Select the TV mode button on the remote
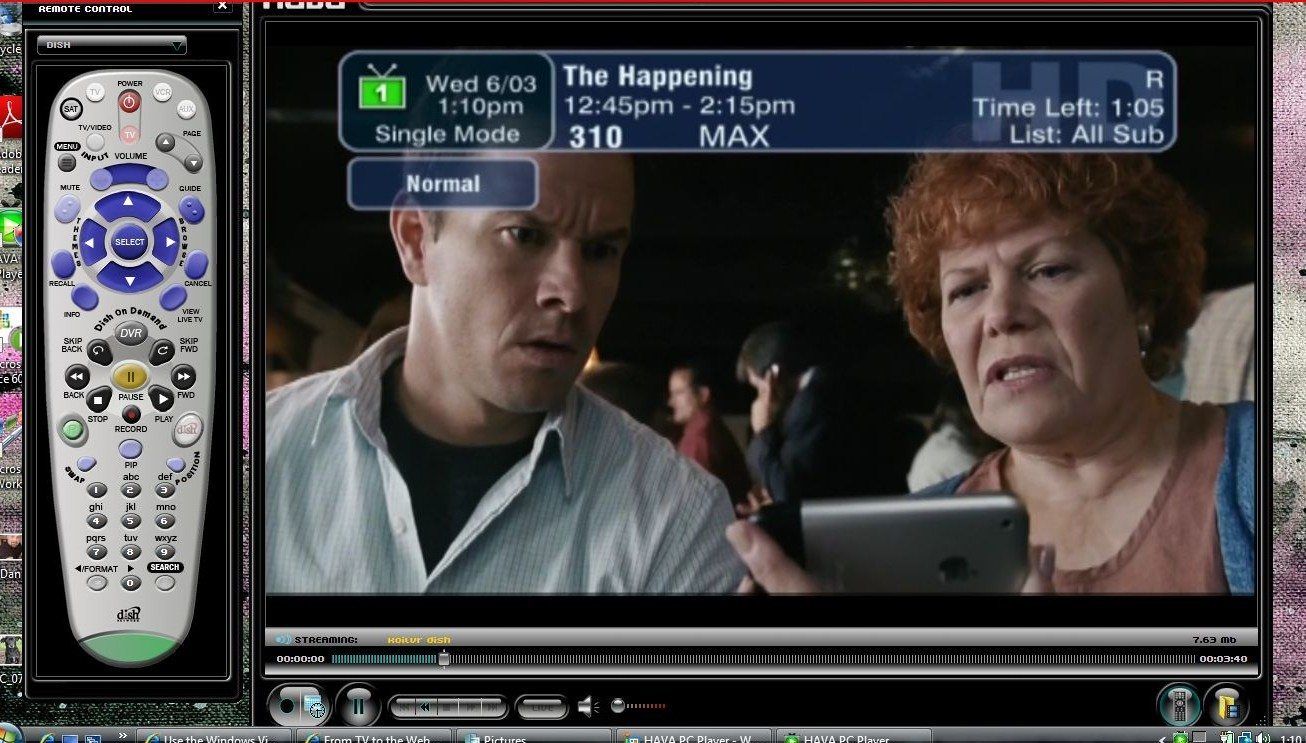This screenshot has height=743, width=1306. pyautogui.click(x=95, y=92)
